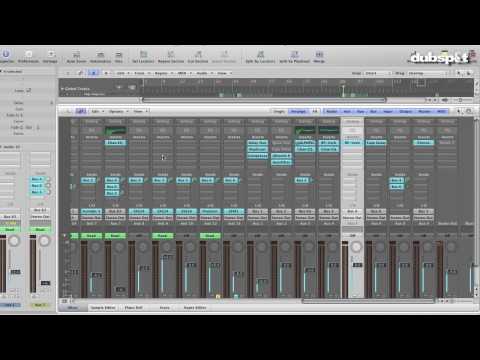
Task: Open the Preferences toolbar icon
Action: click(x=28, y=56)
